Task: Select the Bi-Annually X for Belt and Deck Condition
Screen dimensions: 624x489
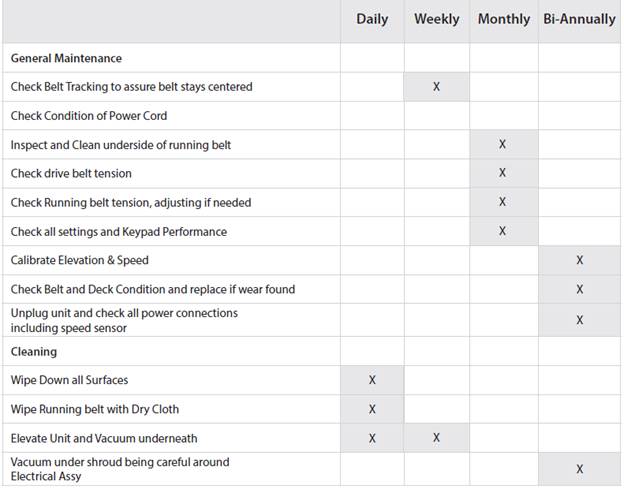Action: [580, 289]
